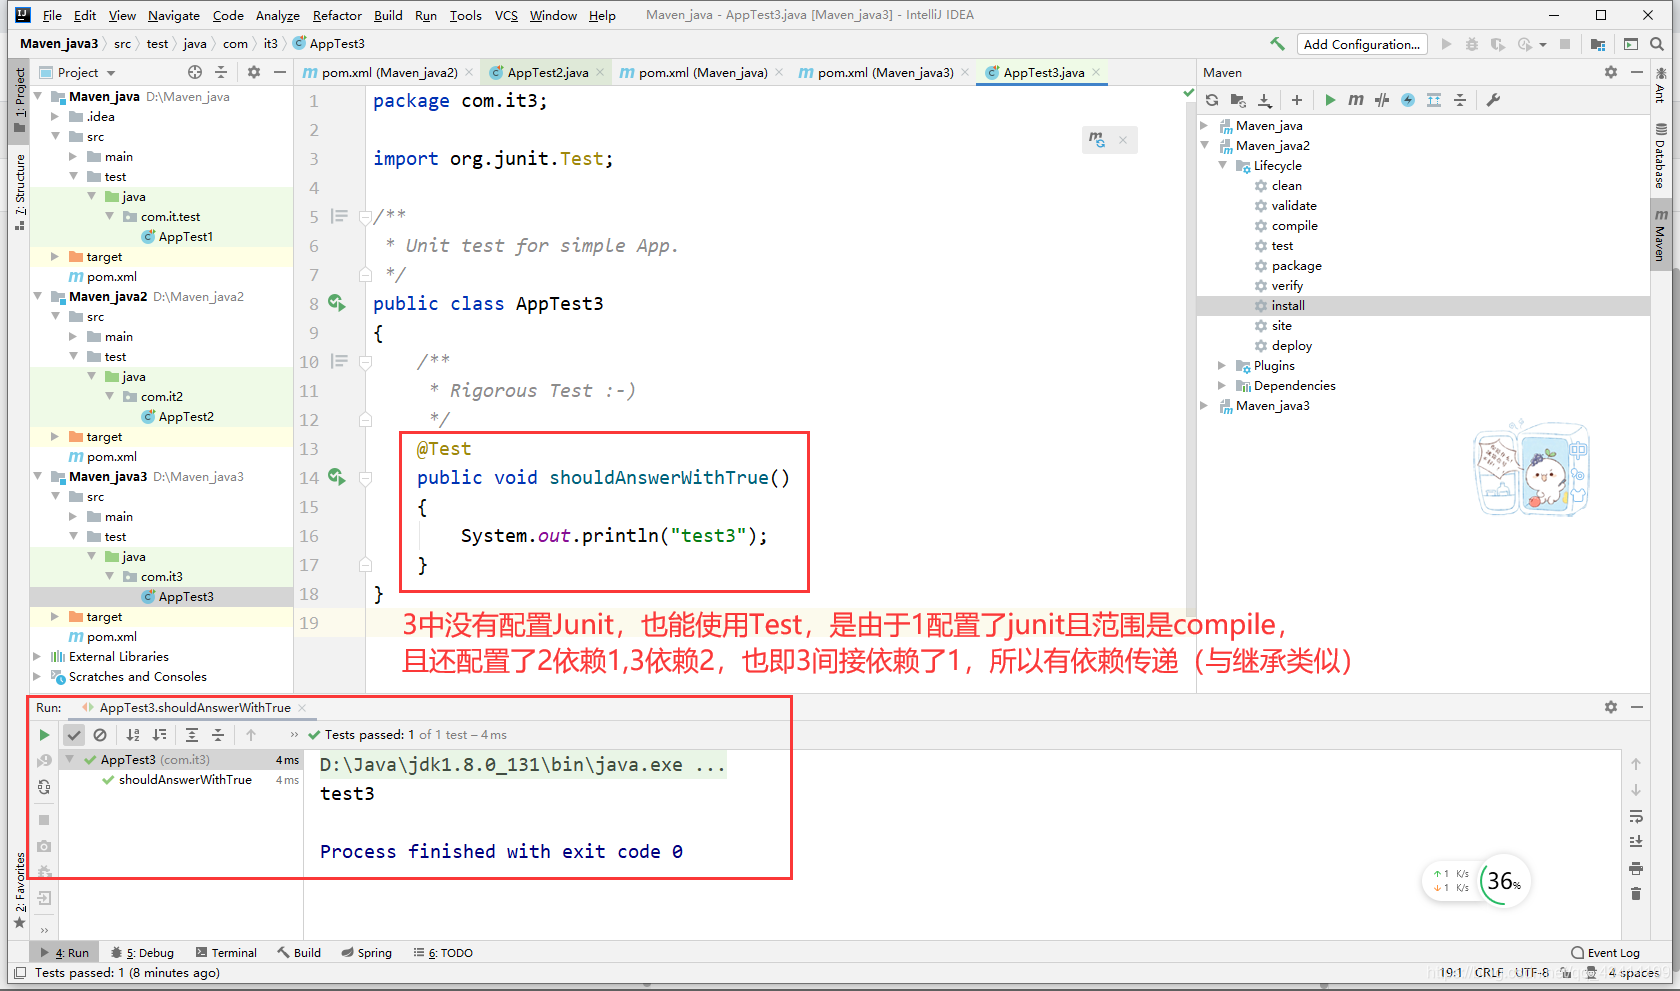This screenshot has height=991, width=1680.
Task: Click Generate Sources and Update Folders icon
Action: coord(1238,100)
